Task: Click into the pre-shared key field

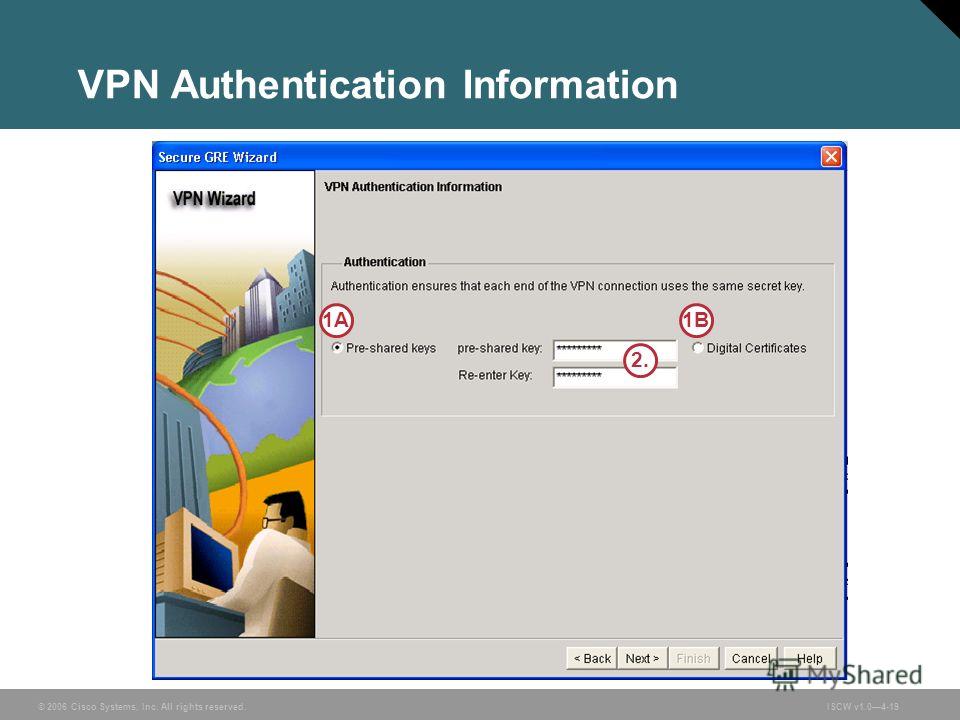Action: (615, 350)
